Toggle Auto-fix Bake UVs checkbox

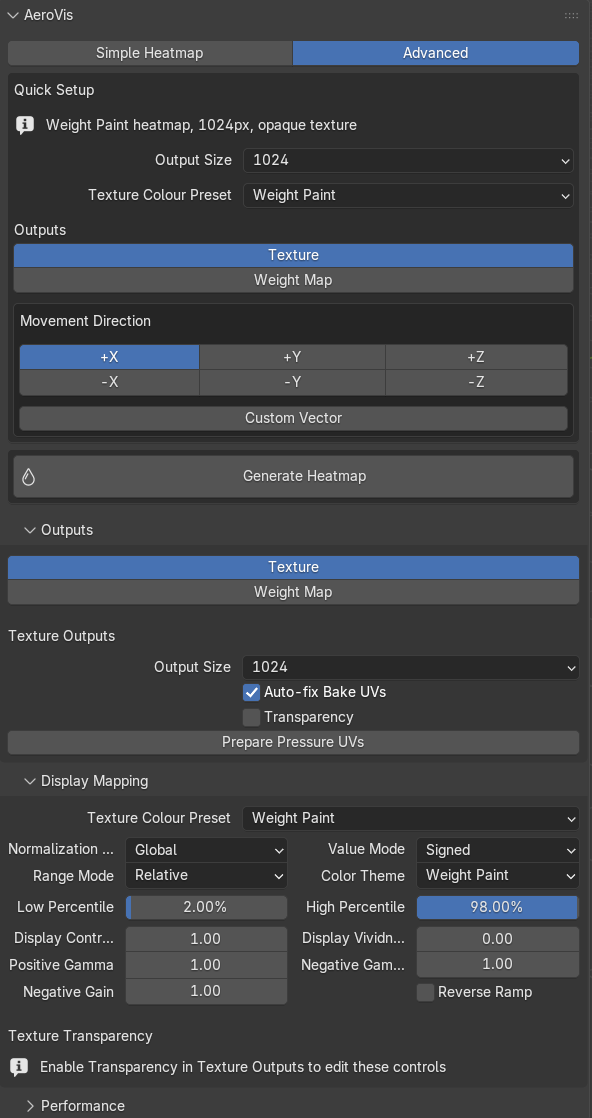coord(251,692)
